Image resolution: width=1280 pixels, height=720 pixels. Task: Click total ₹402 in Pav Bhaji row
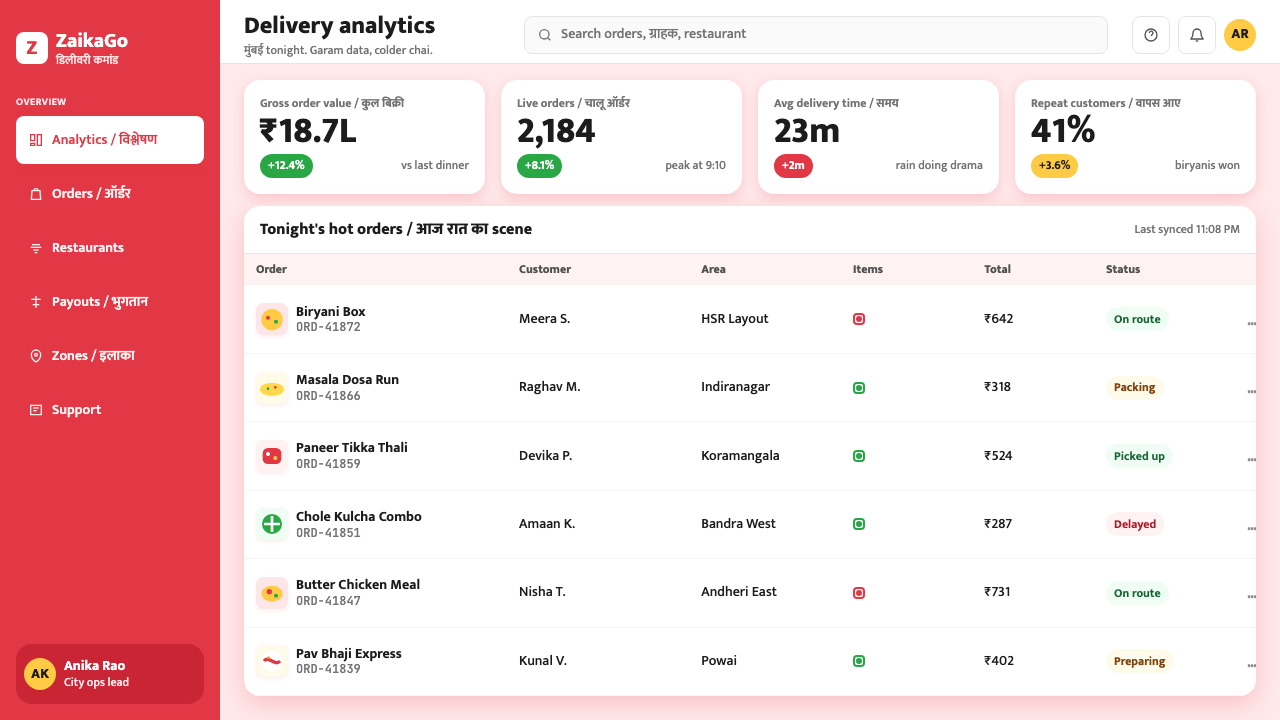tap(999, 661)
